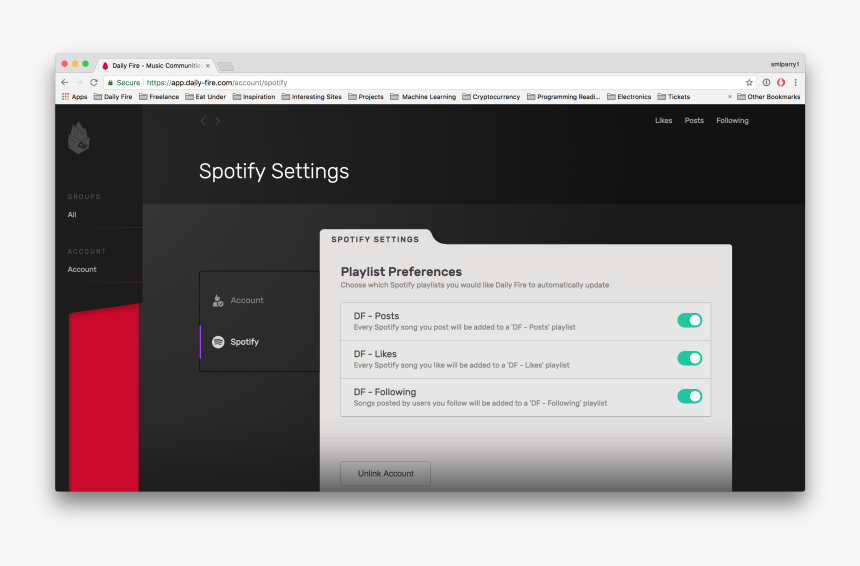
Task: Click the in-app previous page chevron
Action: pos(203,121)
